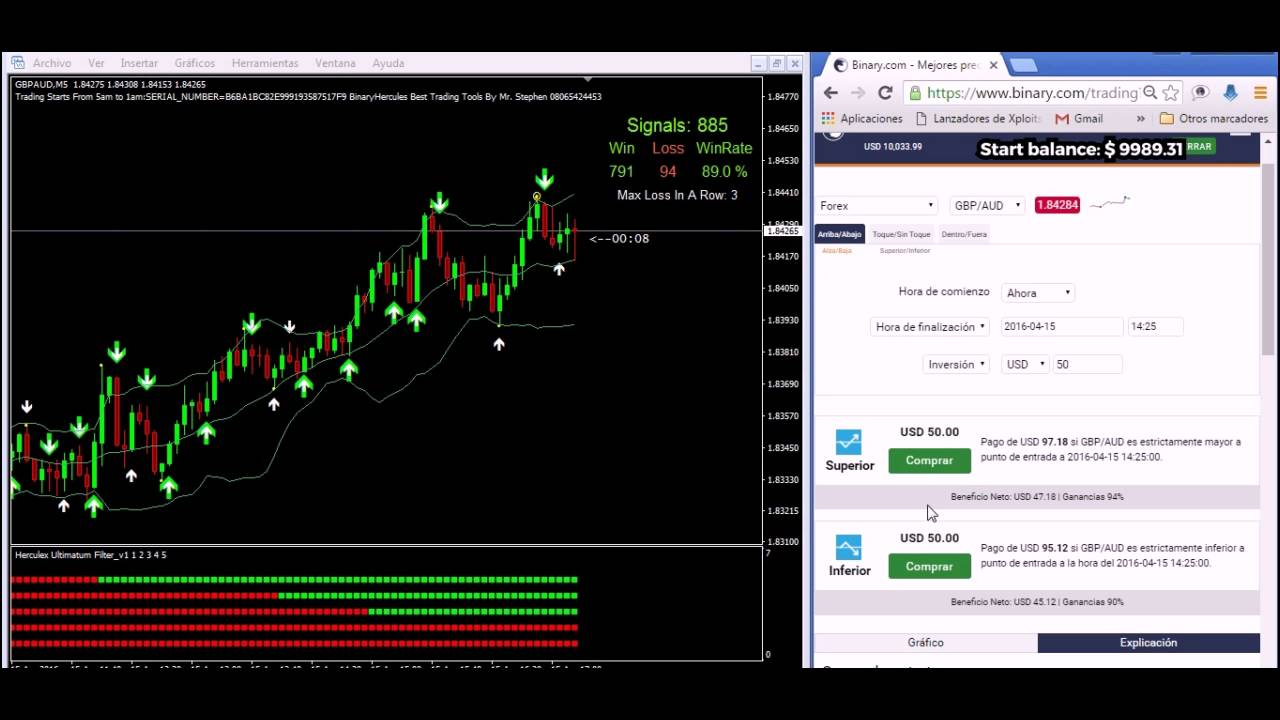
Task: Open a new Chrome tab
Action: pyautogui.click(x=1023, y=65)
